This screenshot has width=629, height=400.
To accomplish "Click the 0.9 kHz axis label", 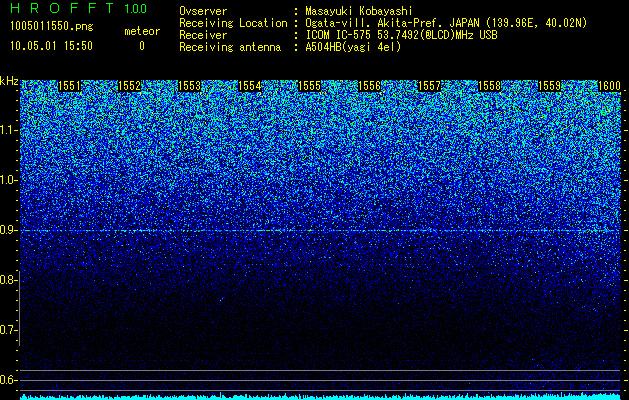I will 9,230.
